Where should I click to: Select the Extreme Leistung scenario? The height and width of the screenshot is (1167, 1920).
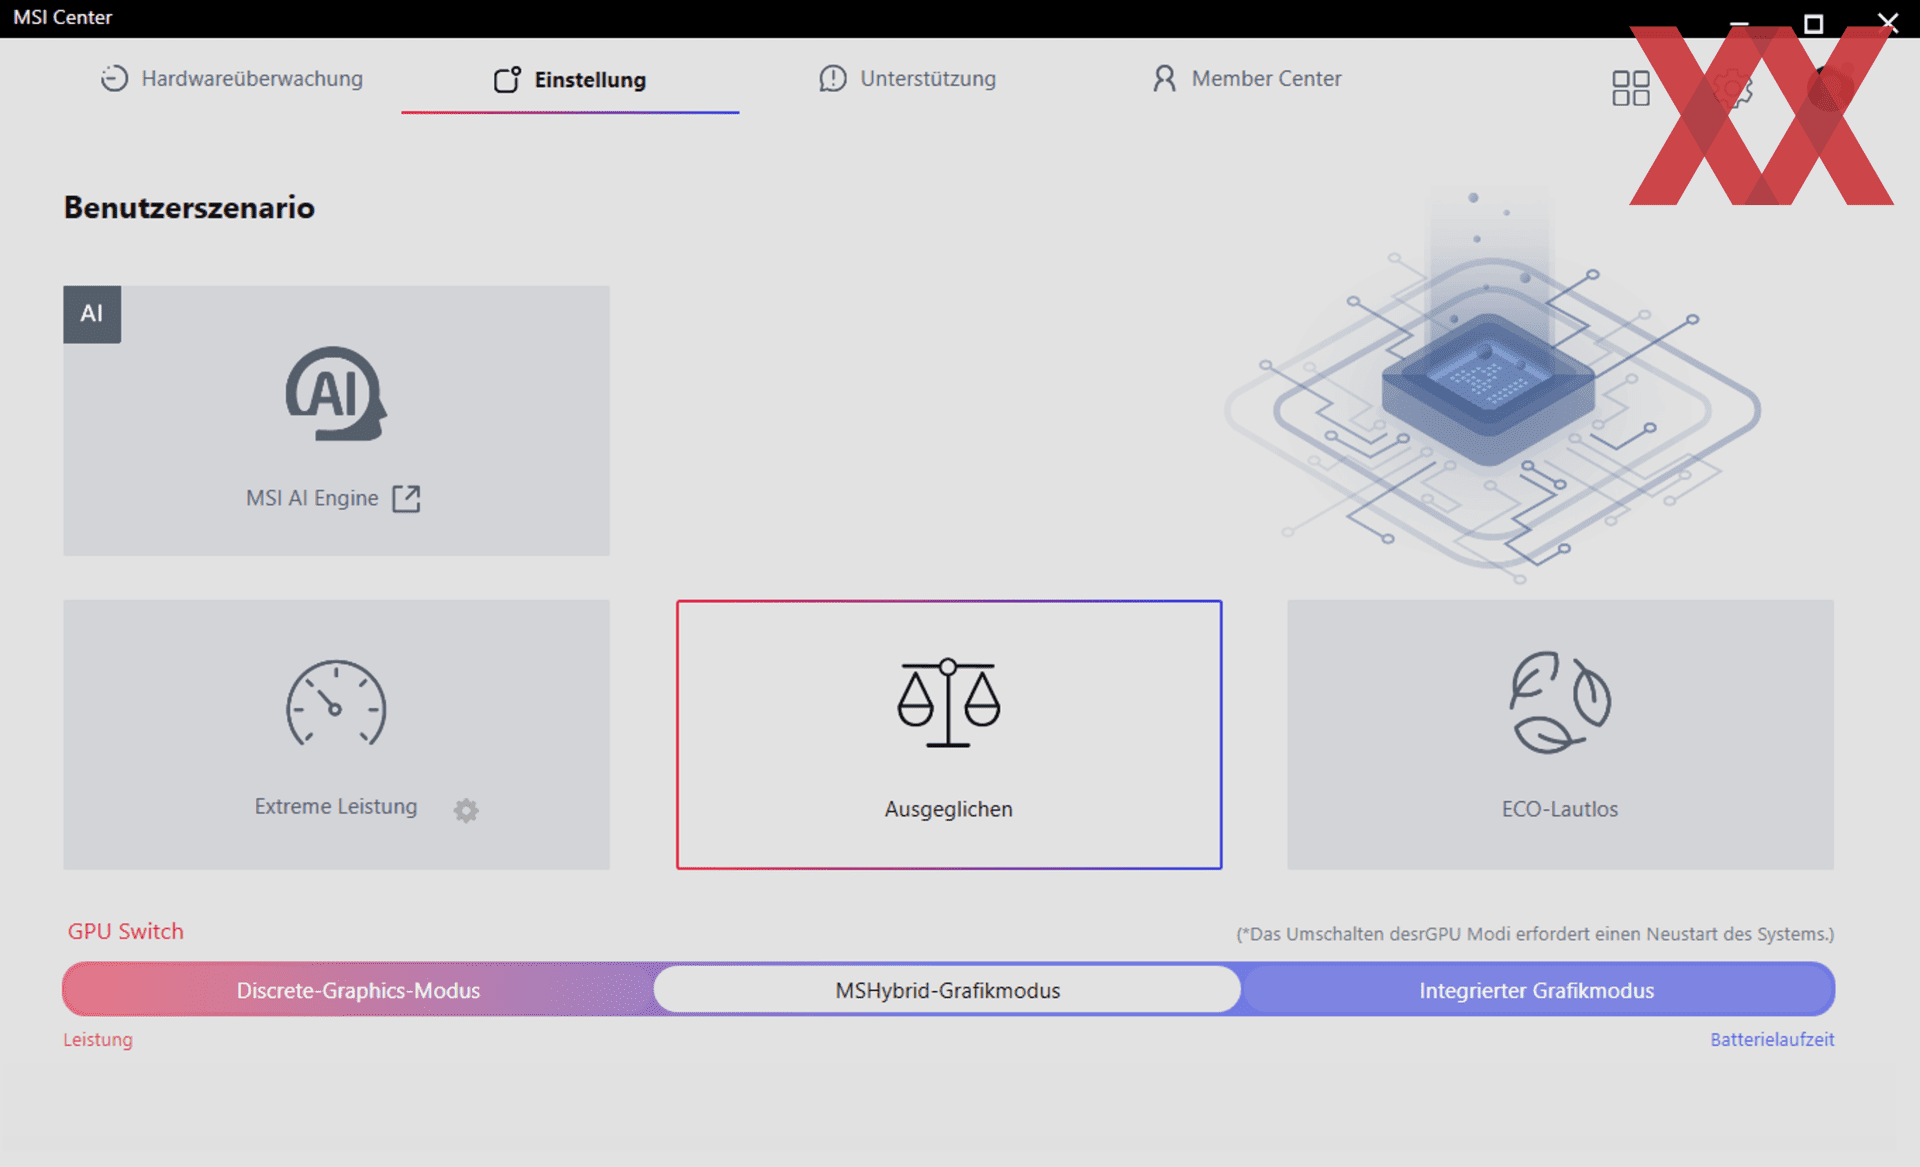point(336,734)
